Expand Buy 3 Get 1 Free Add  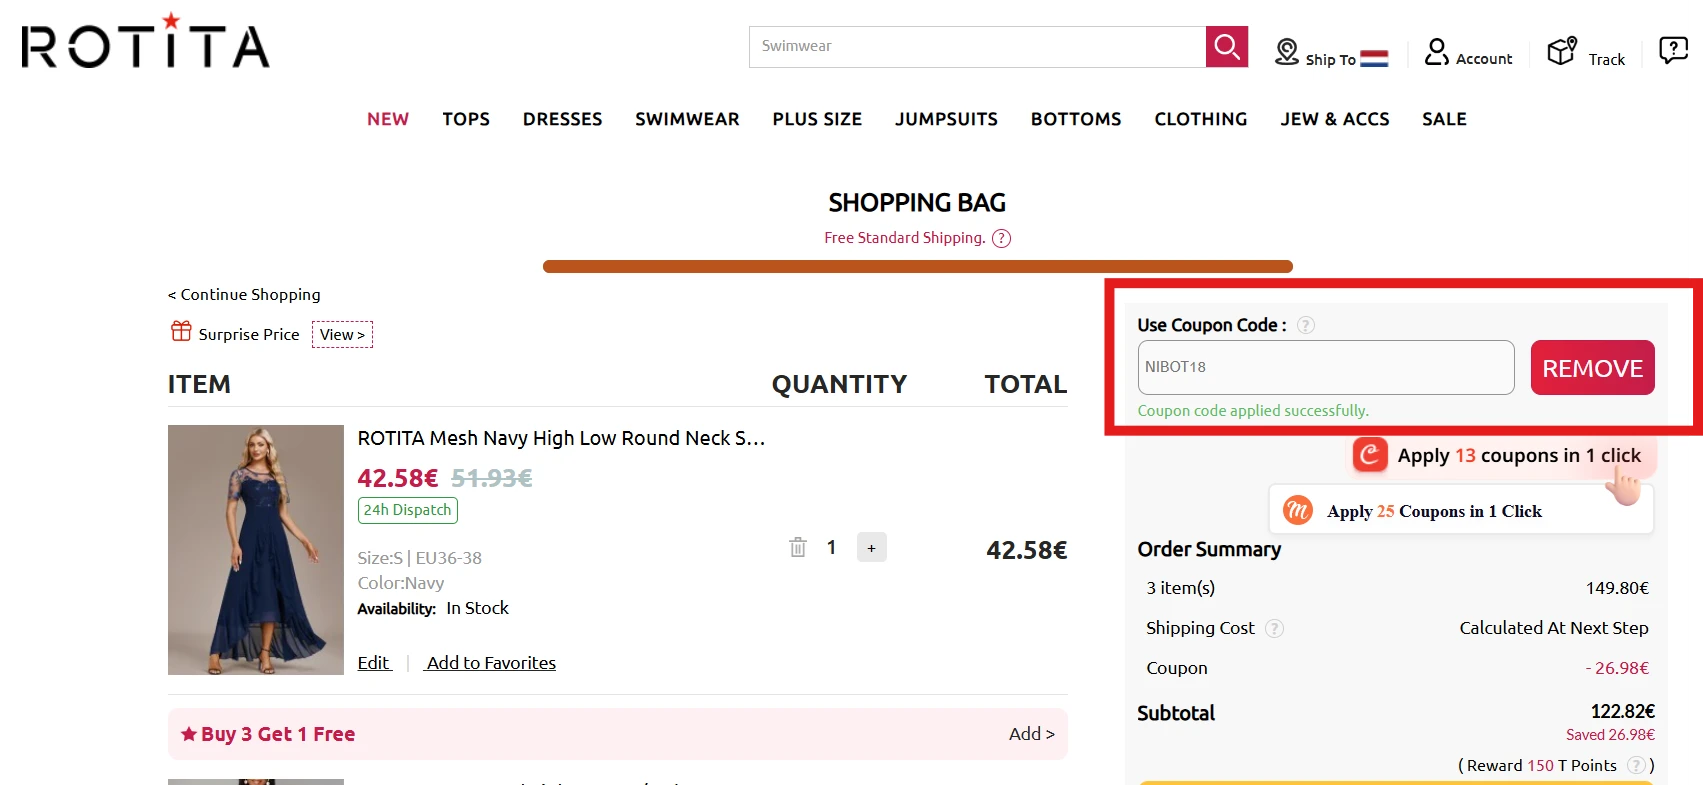click(x=1031, y=734)
